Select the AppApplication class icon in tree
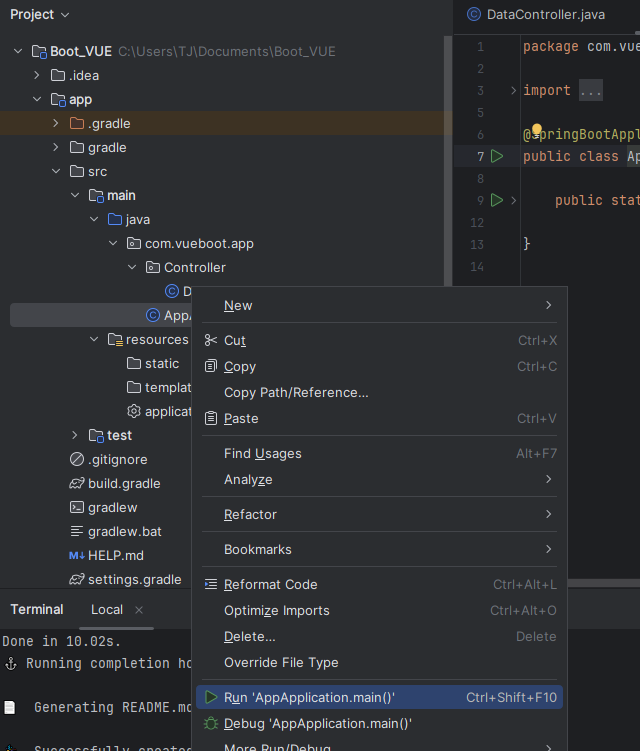This screenshot has height=751, width=640. (153, 315)
